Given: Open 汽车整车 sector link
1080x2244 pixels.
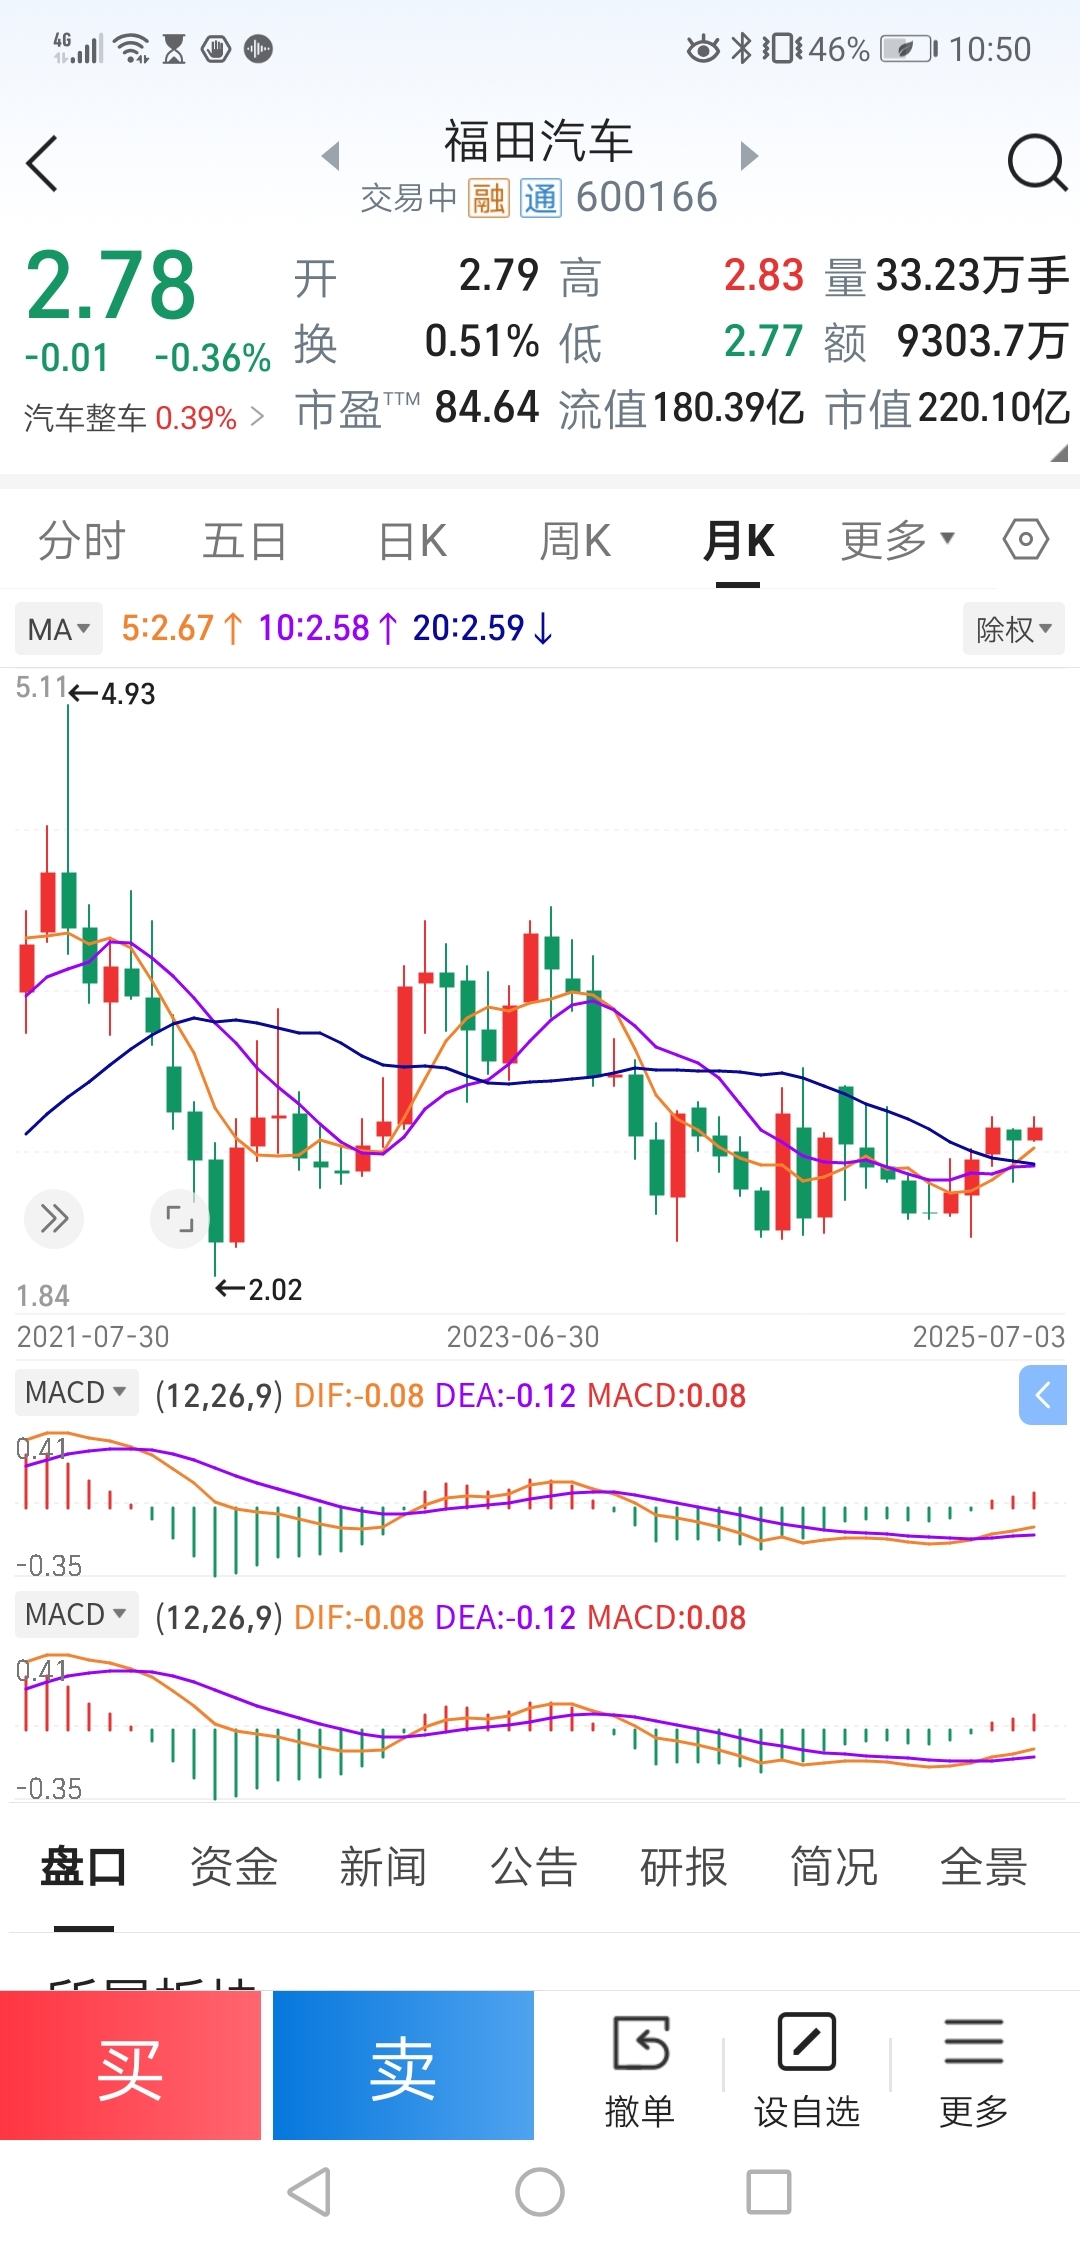Looking at the screenshot, I should pyautogui.click(x=144, y=417).
